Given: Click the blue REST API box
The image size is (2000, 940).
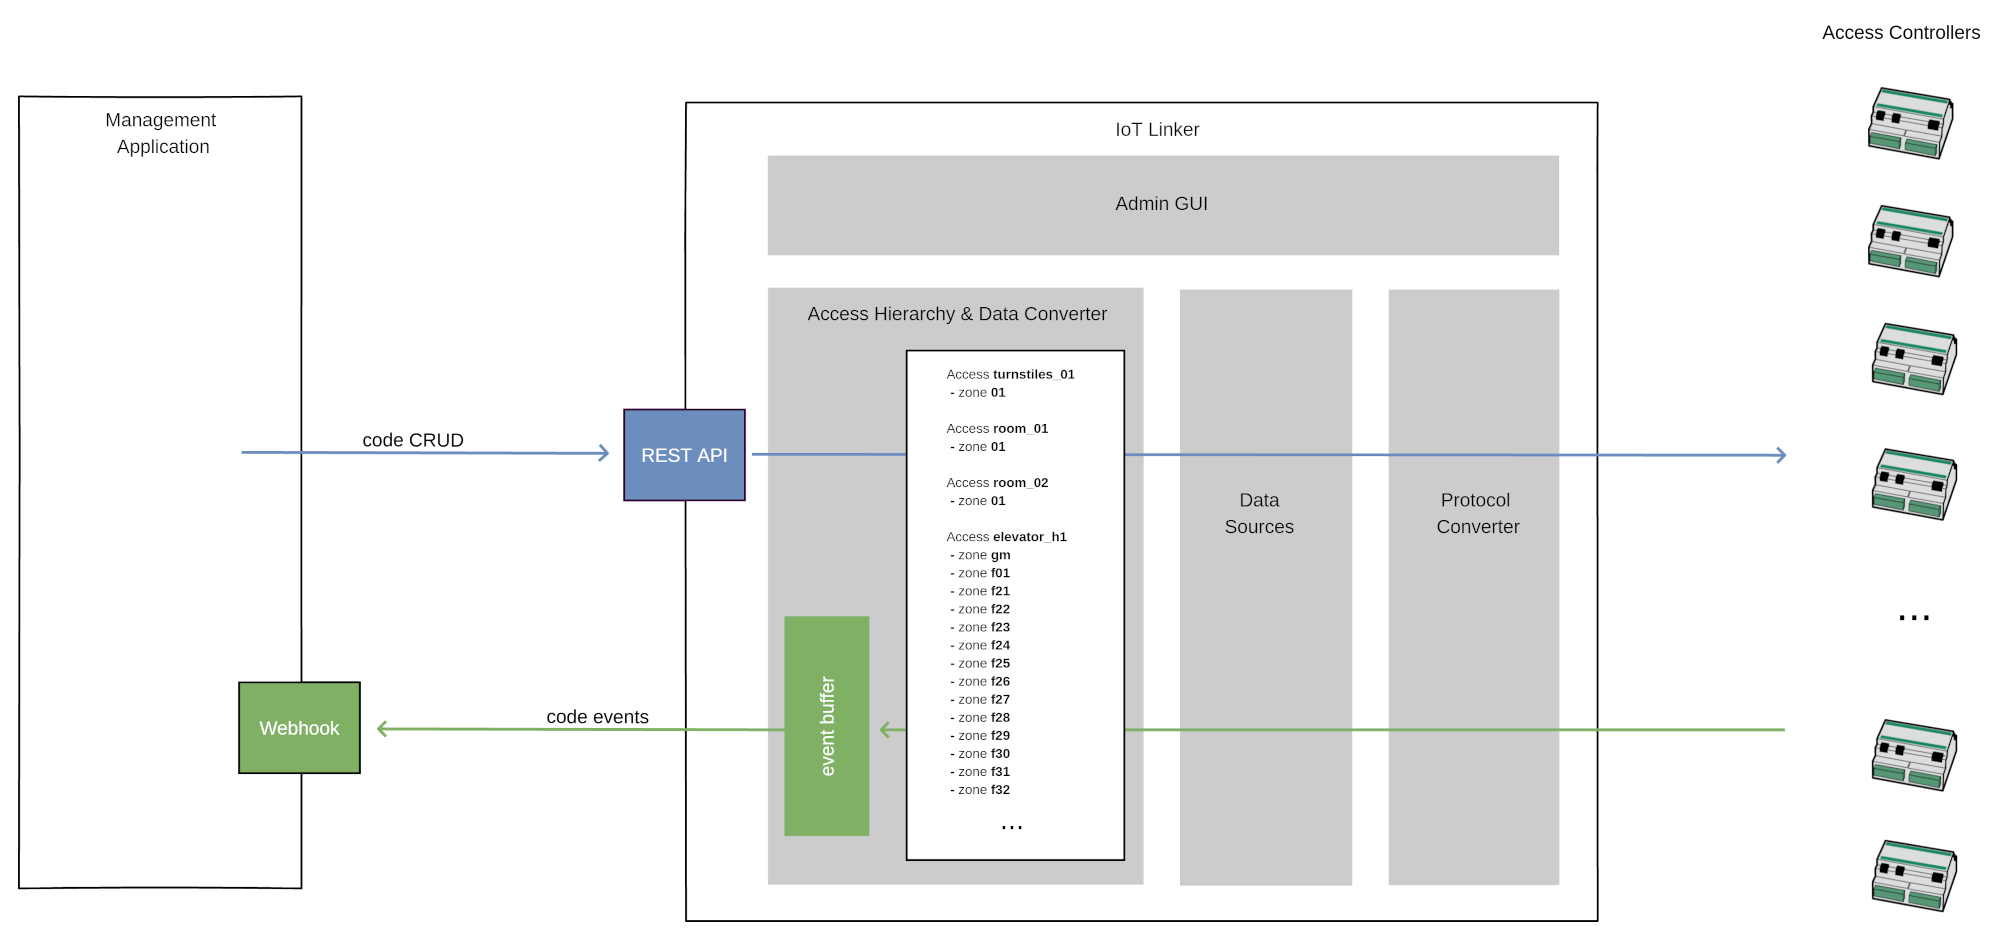Looking at the screenshot, I should coord(684,455).
